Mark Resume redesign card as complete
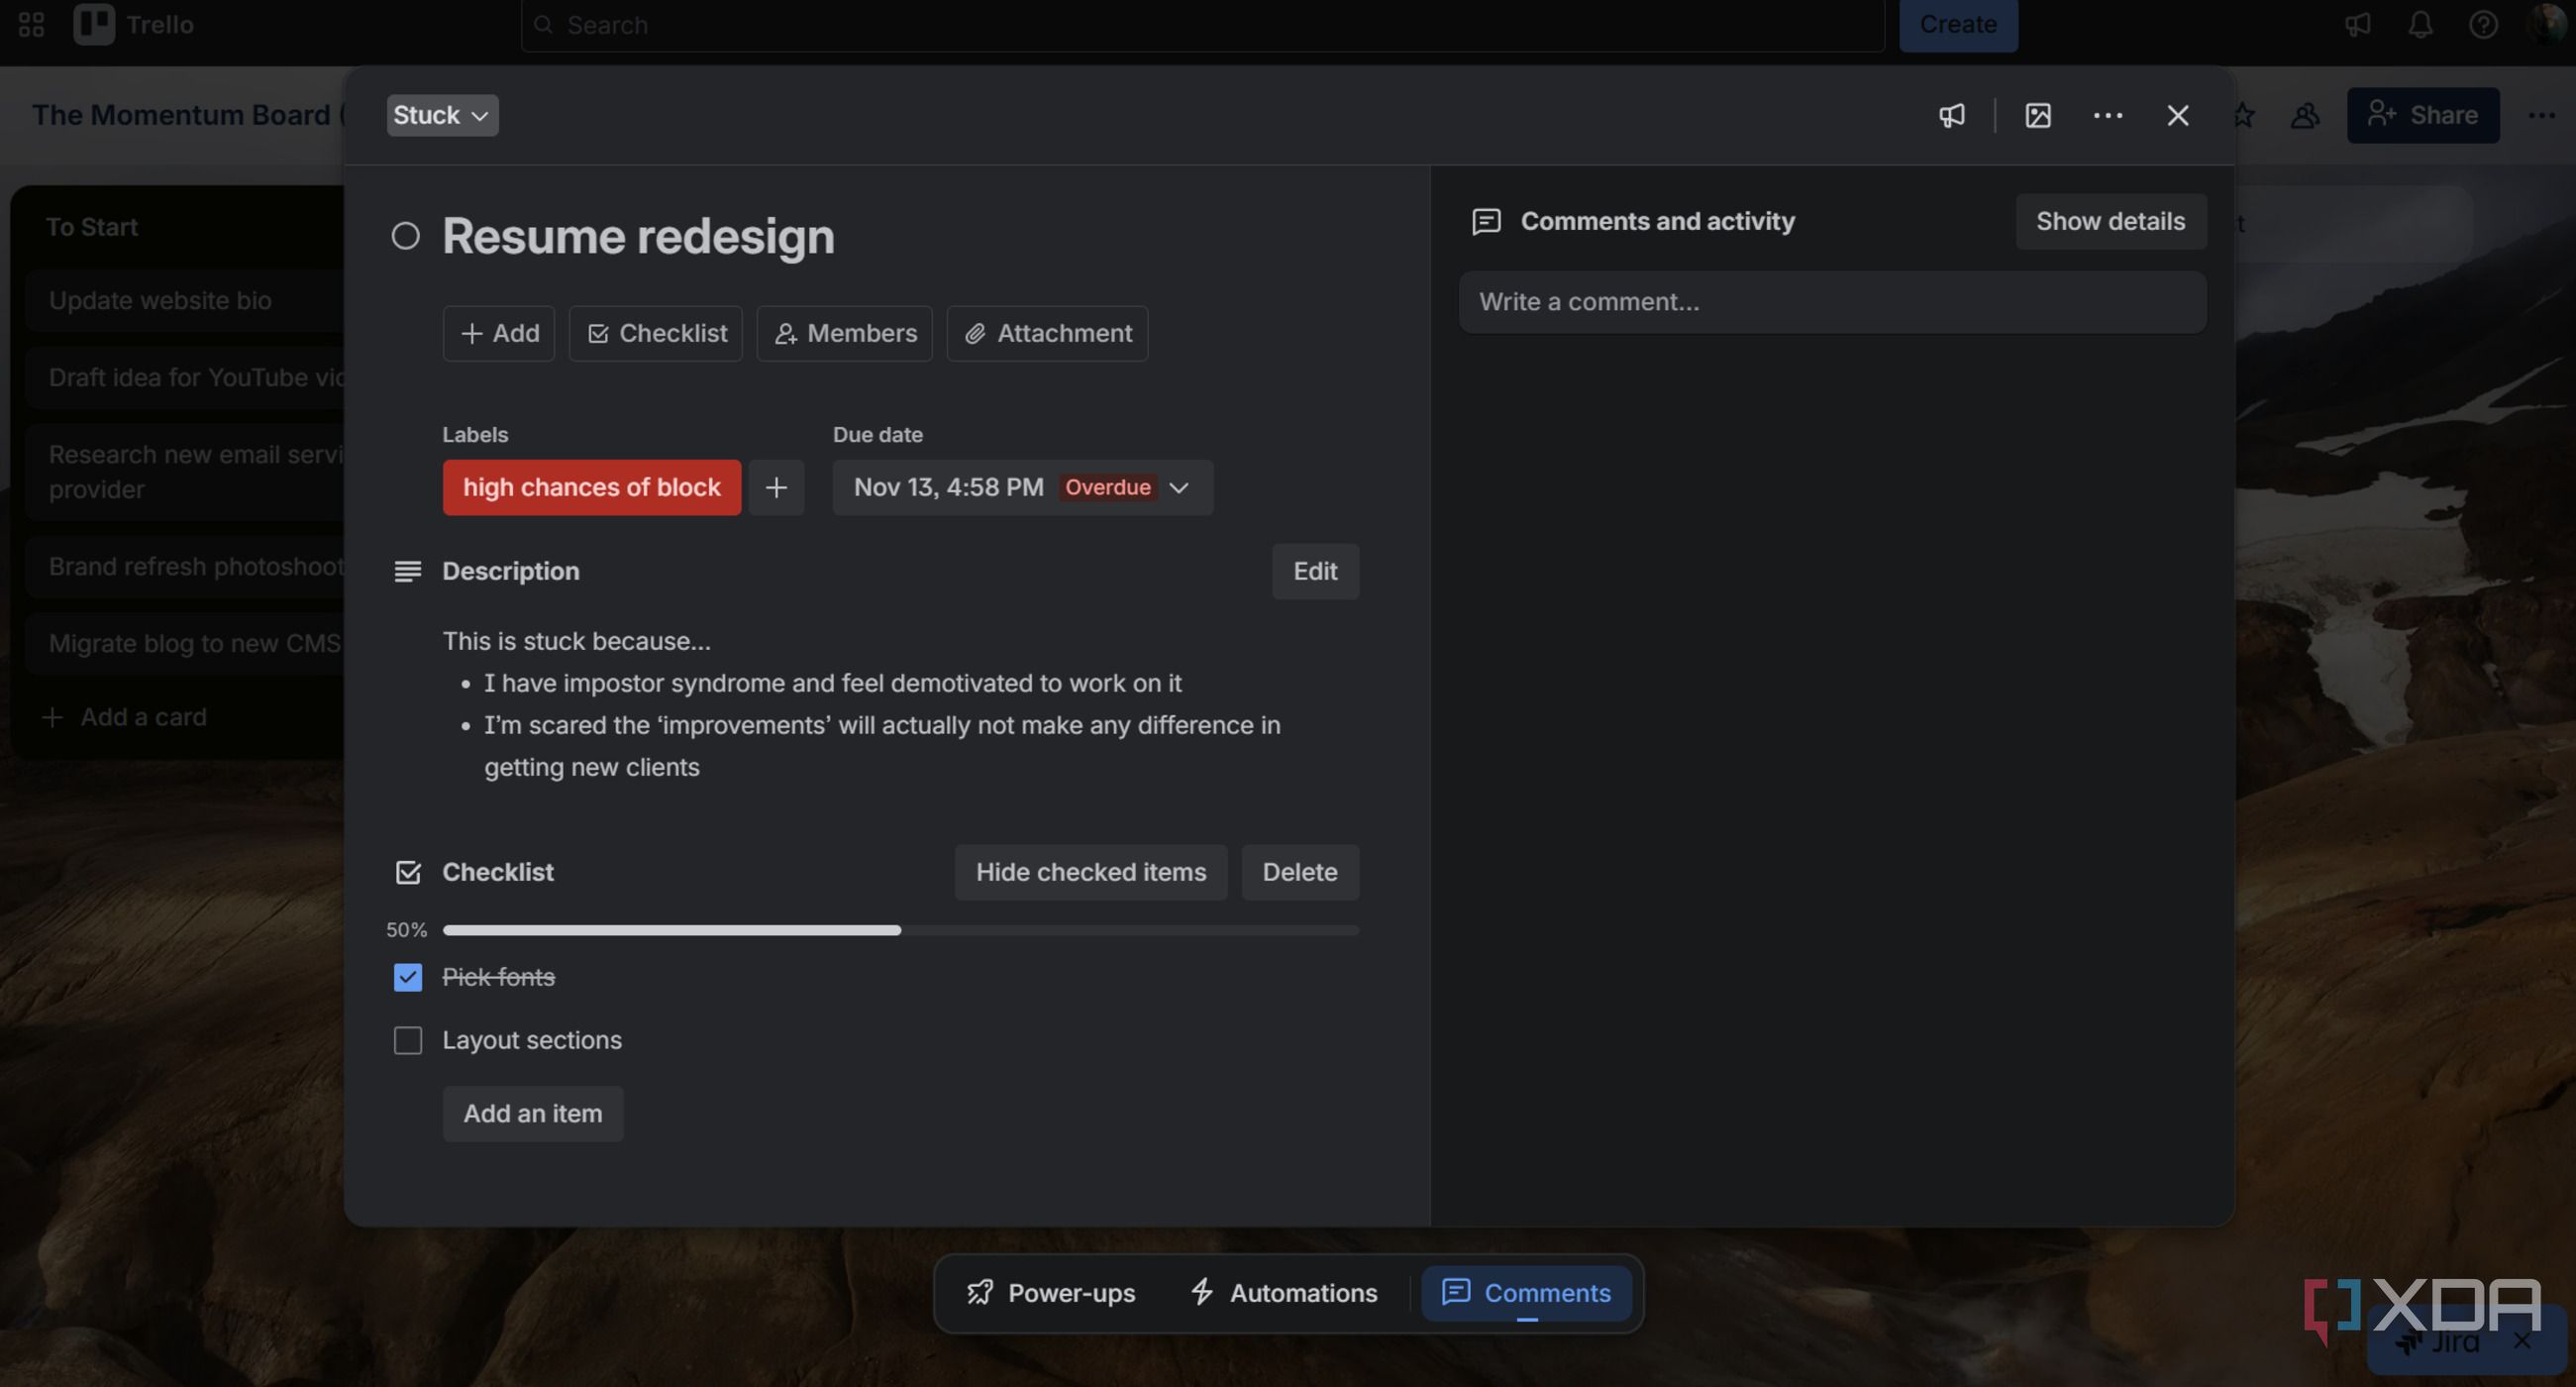The image size is (2576, 1387). click(405, 236)
